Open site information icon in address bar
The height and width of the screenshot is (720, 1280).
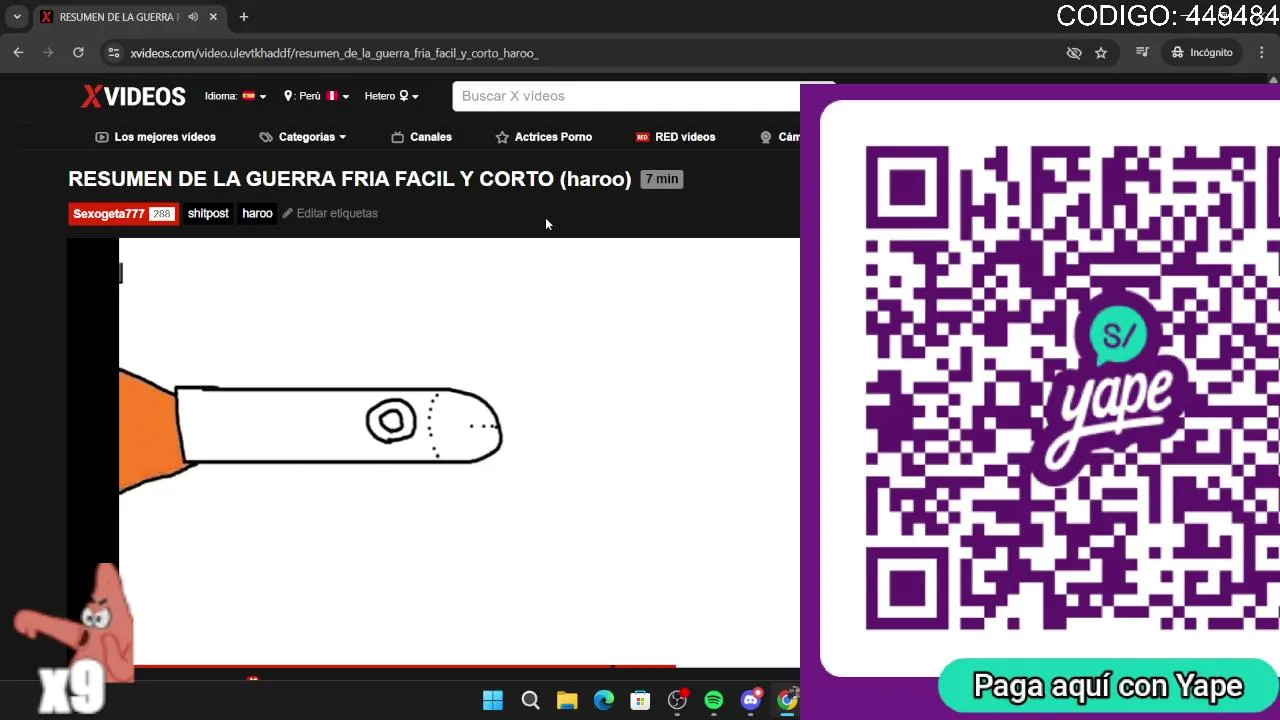[113, 53]
